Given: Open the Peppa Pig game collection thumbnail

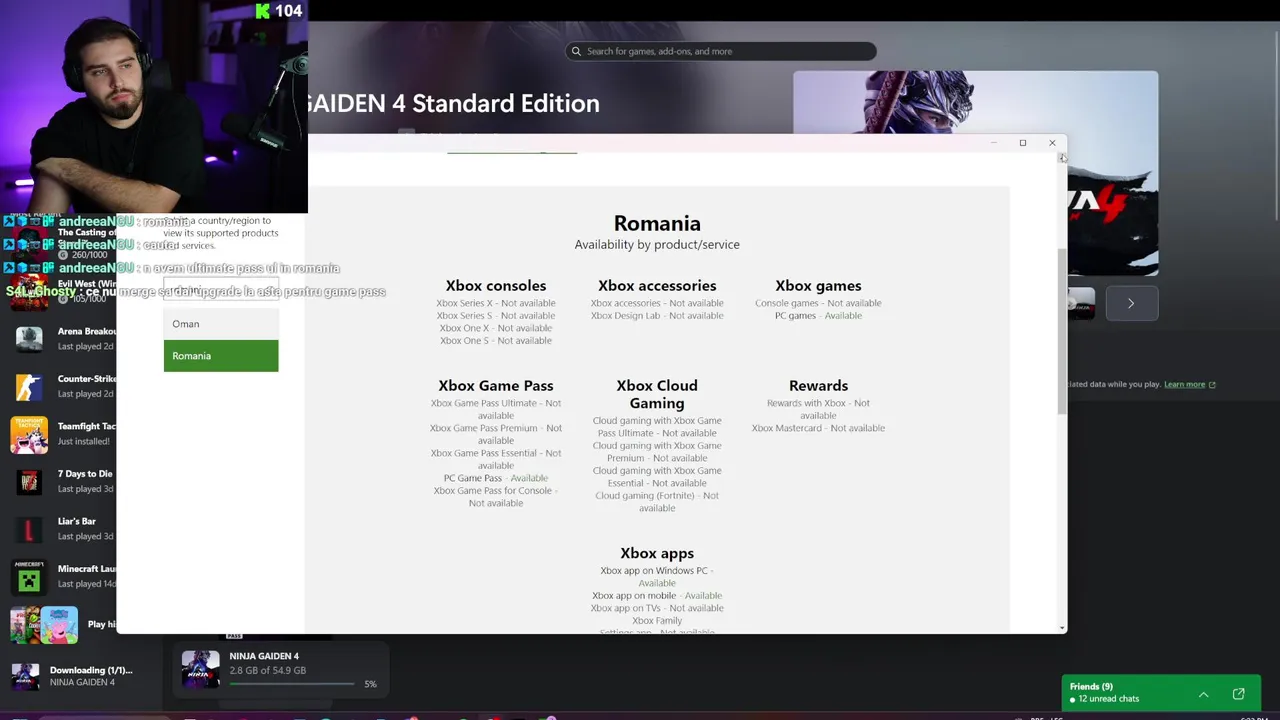Looking at the screenshot, I should point(59,624).
